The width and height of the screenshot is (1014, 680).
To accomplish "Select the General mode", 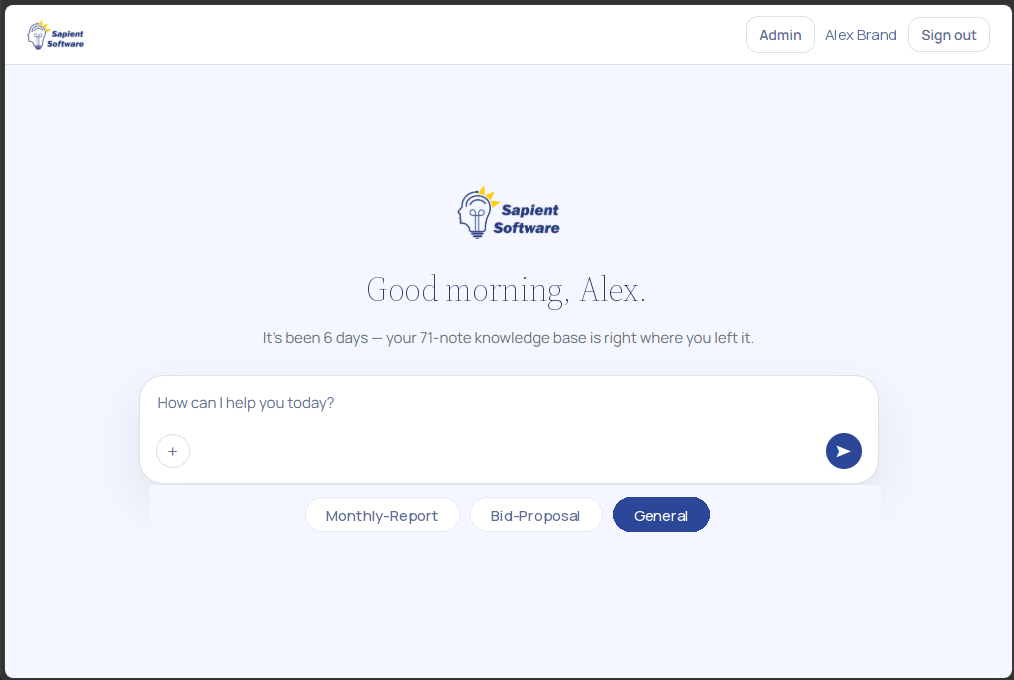I will pyautogui.click(x=661, y=515).
